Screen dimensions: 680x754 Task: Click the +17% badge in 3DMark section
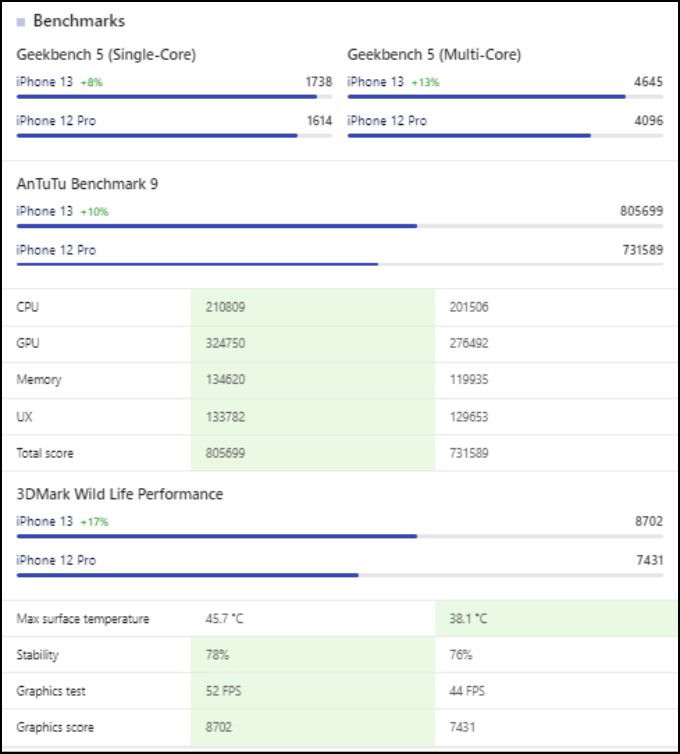94,522
